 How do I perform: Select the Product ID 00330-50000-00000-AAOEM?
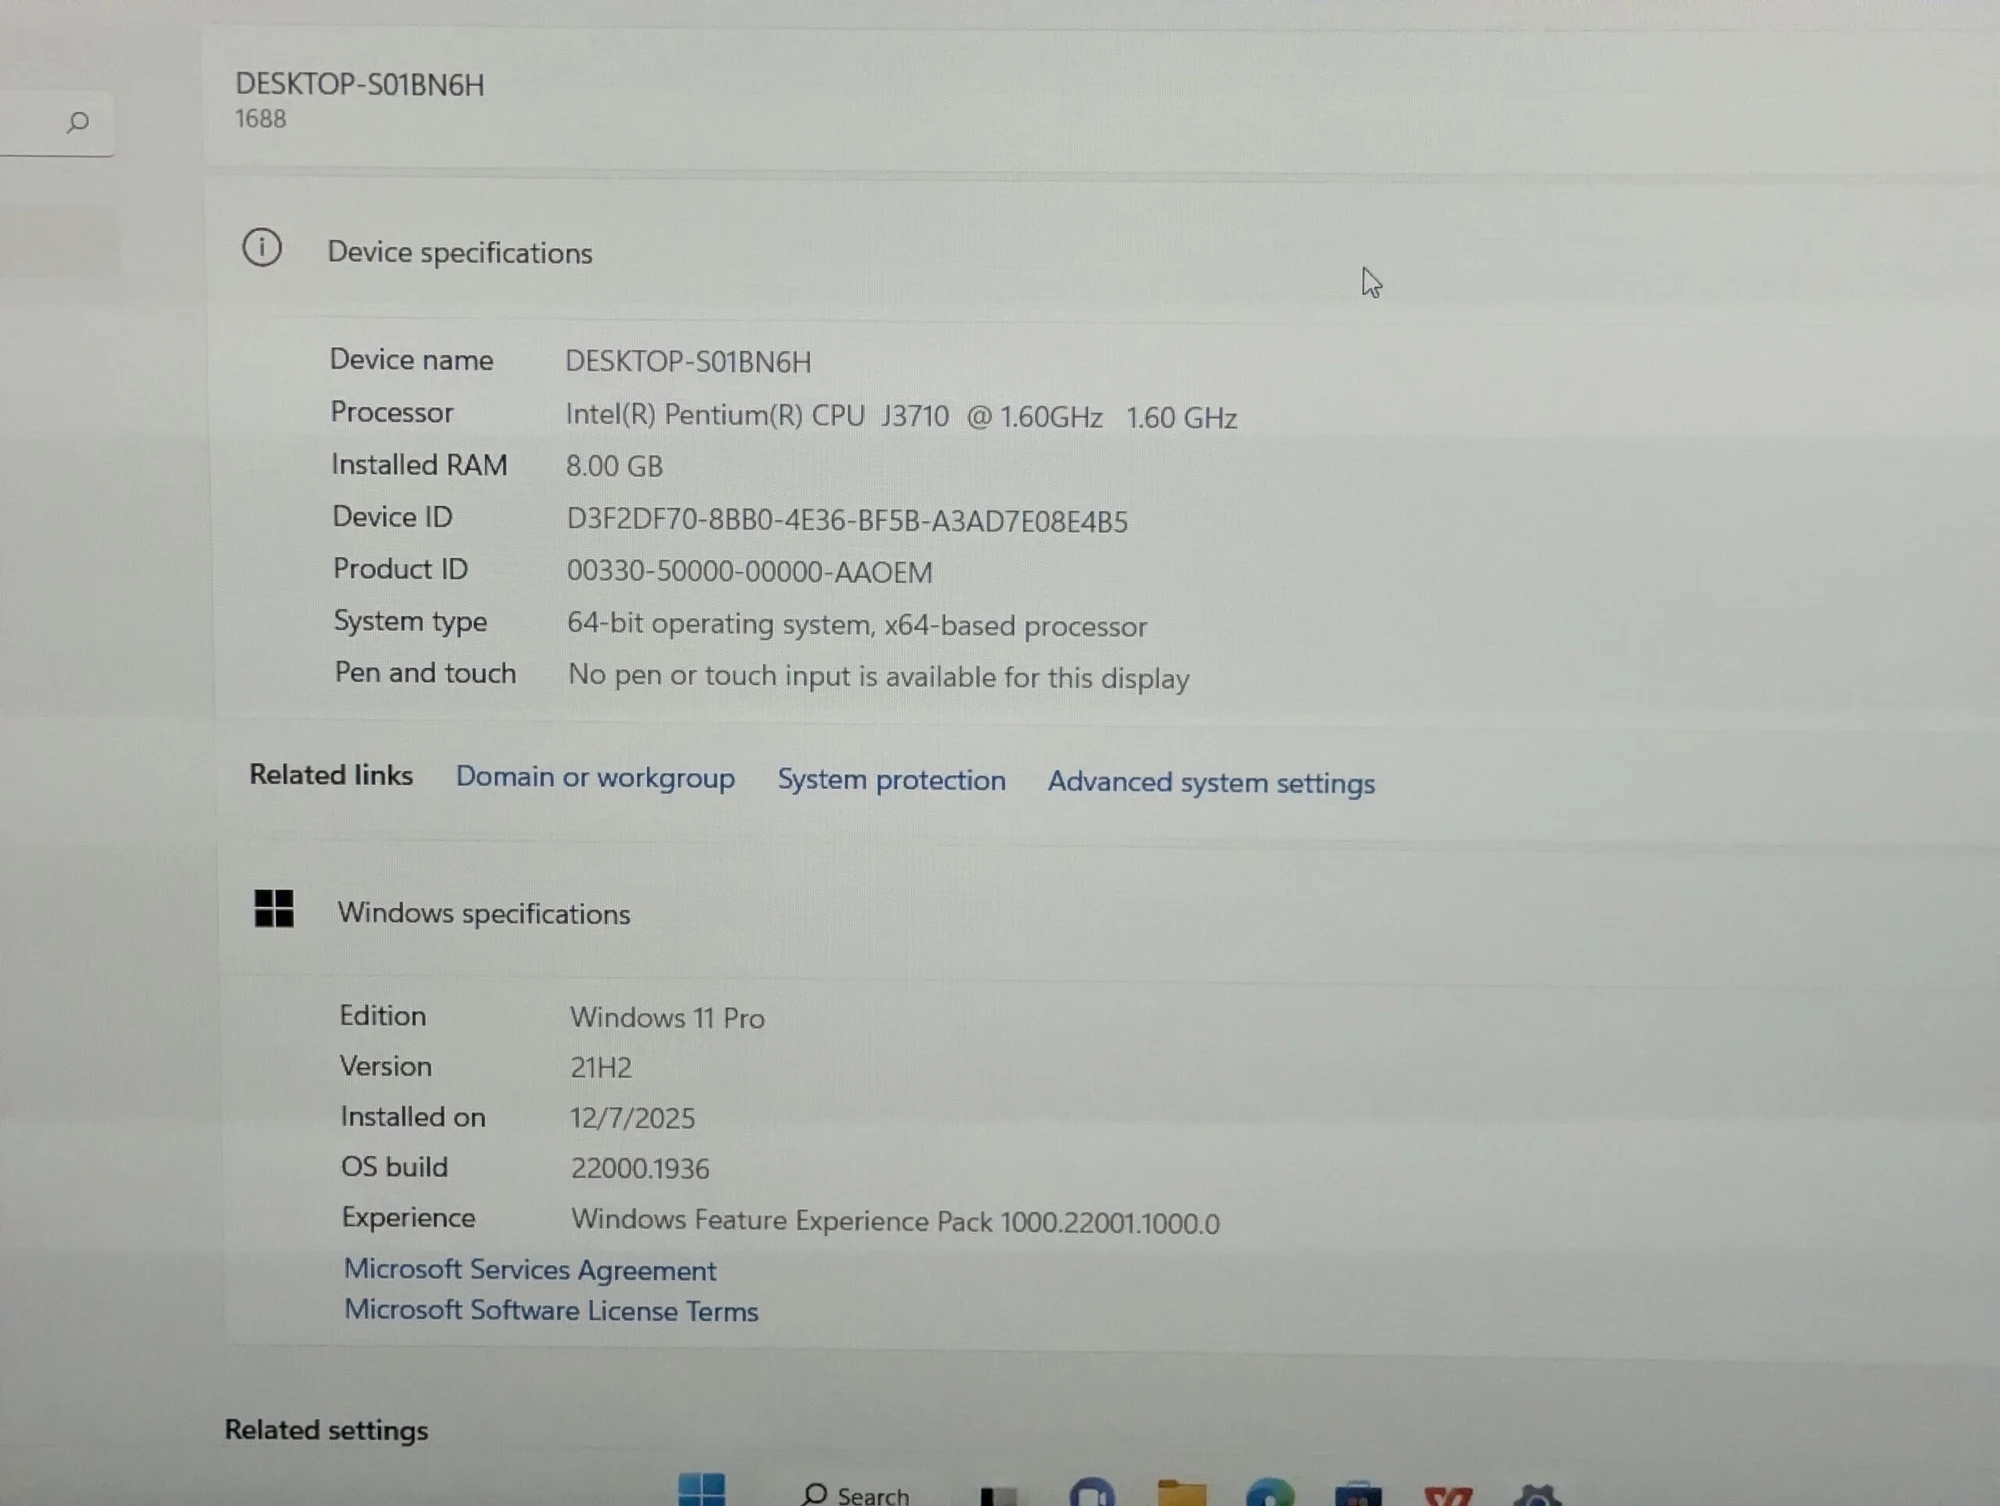pyautogui.click(x=749, y=572)
